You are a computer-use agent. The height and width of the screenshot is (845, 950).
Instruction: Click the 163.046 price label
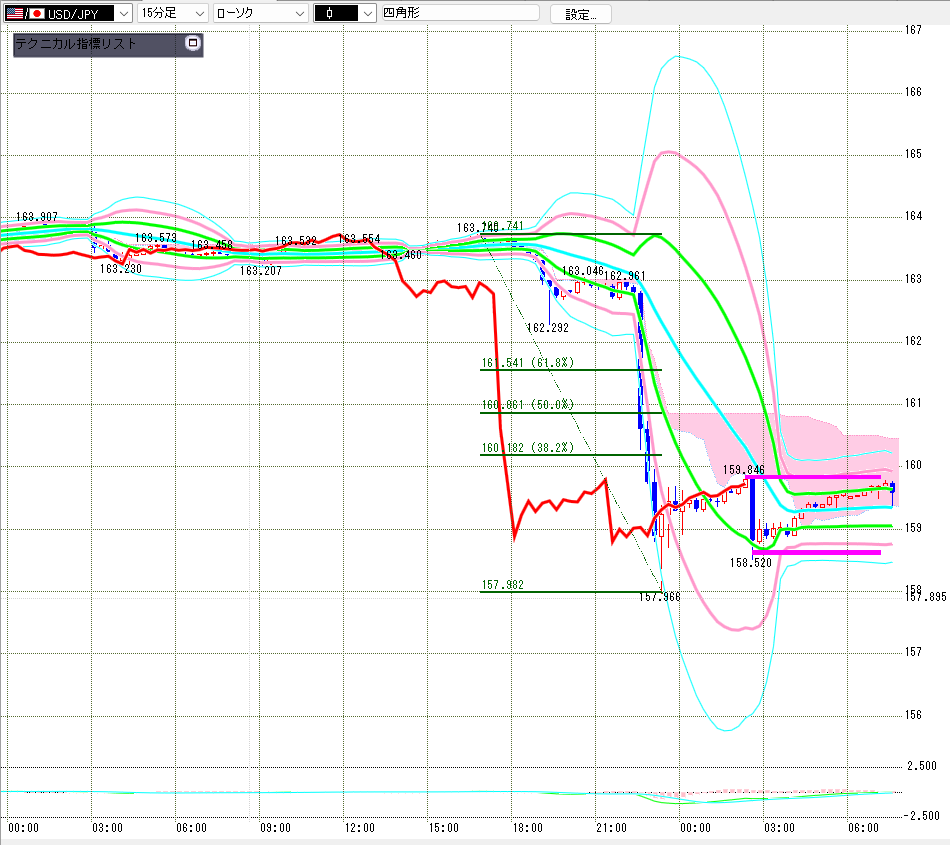583,271
